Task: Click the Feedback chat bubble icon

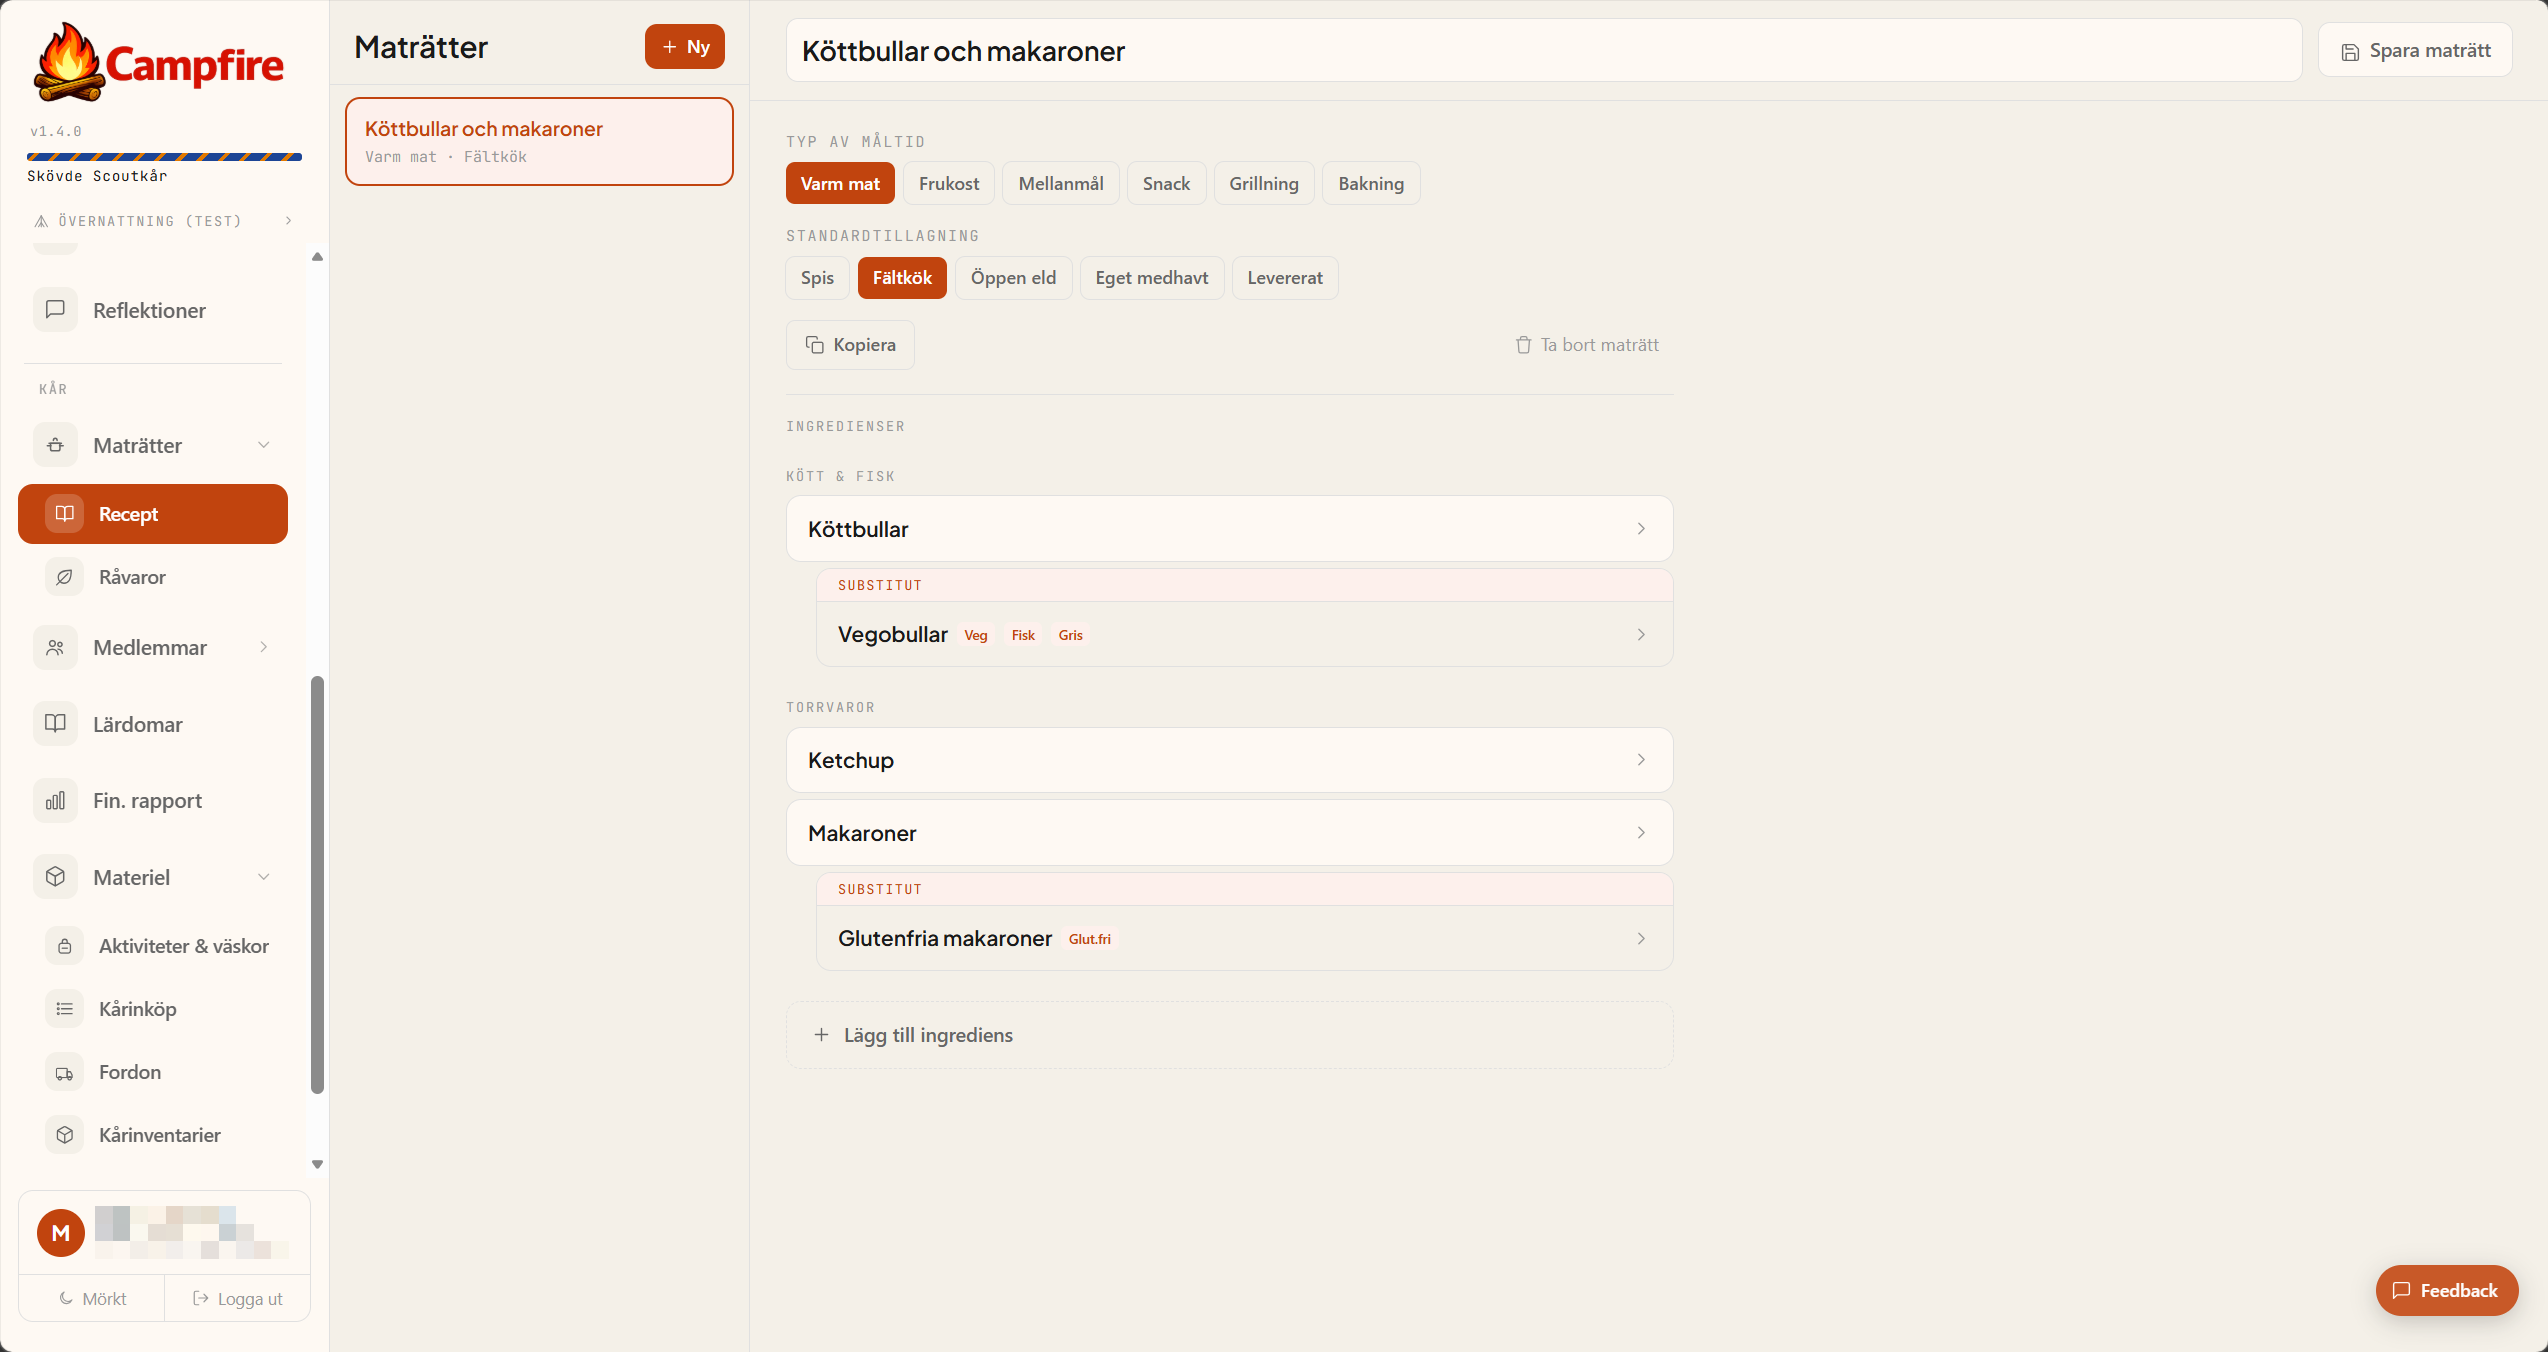Action: pos(2401,1290)
